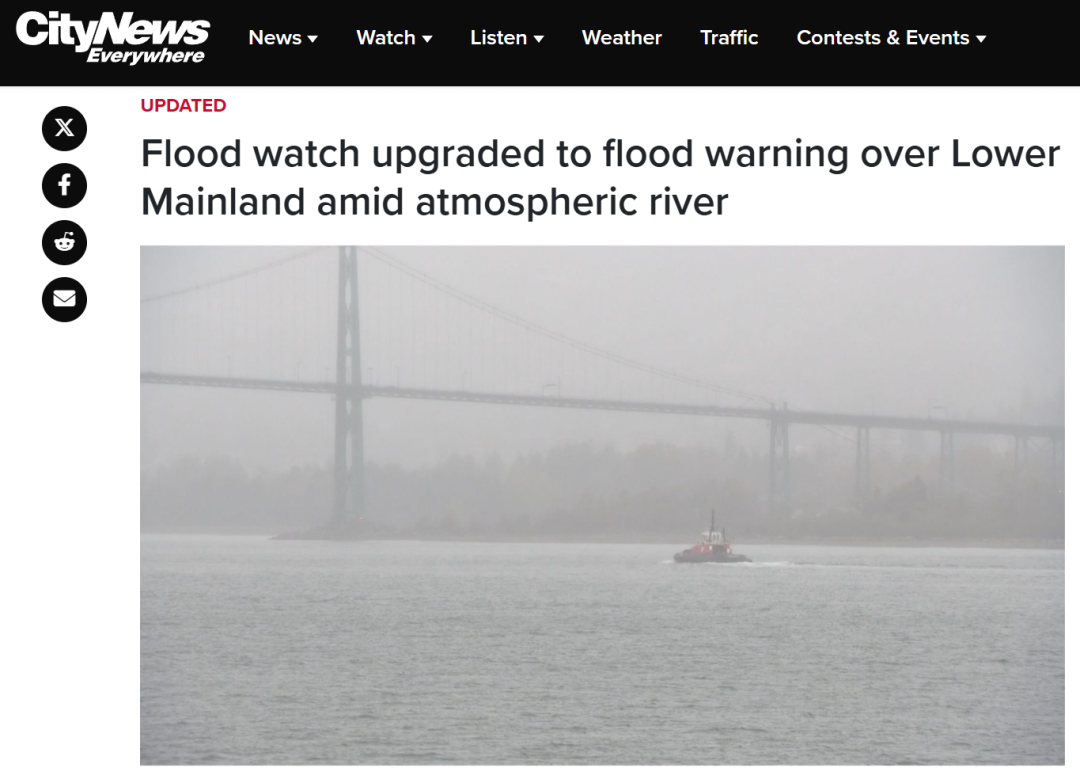Image resolution: width=1080 pixels, height=779 pixels.
Task: Expand the Listen dropdown arrow
Action: click(539, 39)
